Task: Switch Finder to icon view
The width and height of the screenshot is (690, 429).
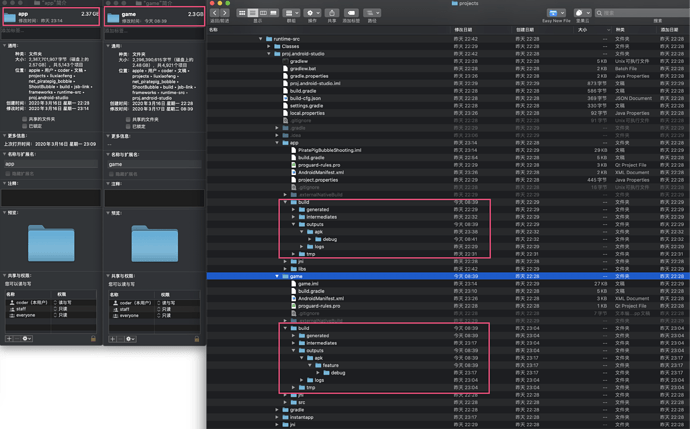Action: [242, 13]
